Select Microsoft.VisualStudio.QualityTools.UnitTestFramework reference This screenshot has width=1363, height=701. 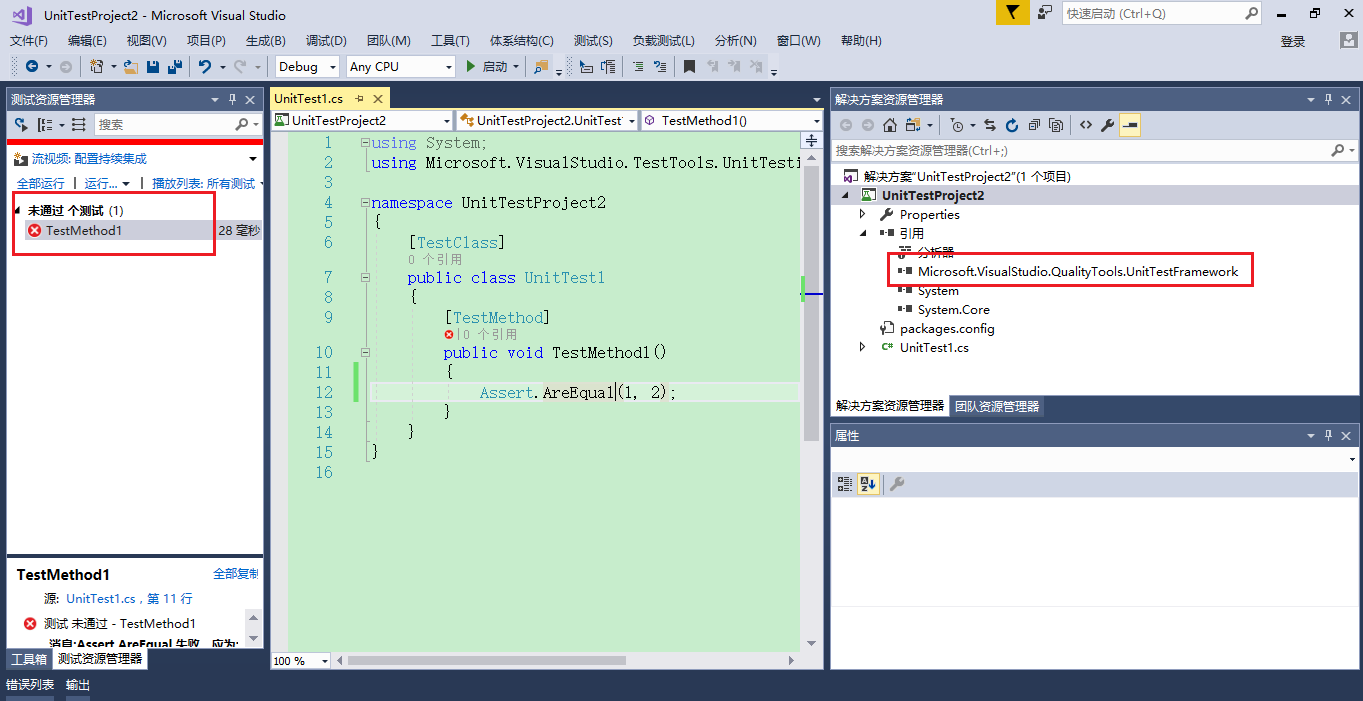pyautogui.click(x=1078, y=271)
